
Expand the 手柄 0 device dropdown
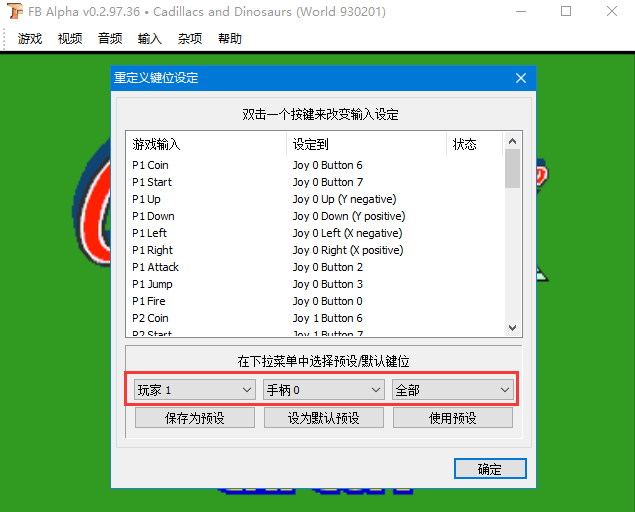pyautogui.click(x=324, y=390)
